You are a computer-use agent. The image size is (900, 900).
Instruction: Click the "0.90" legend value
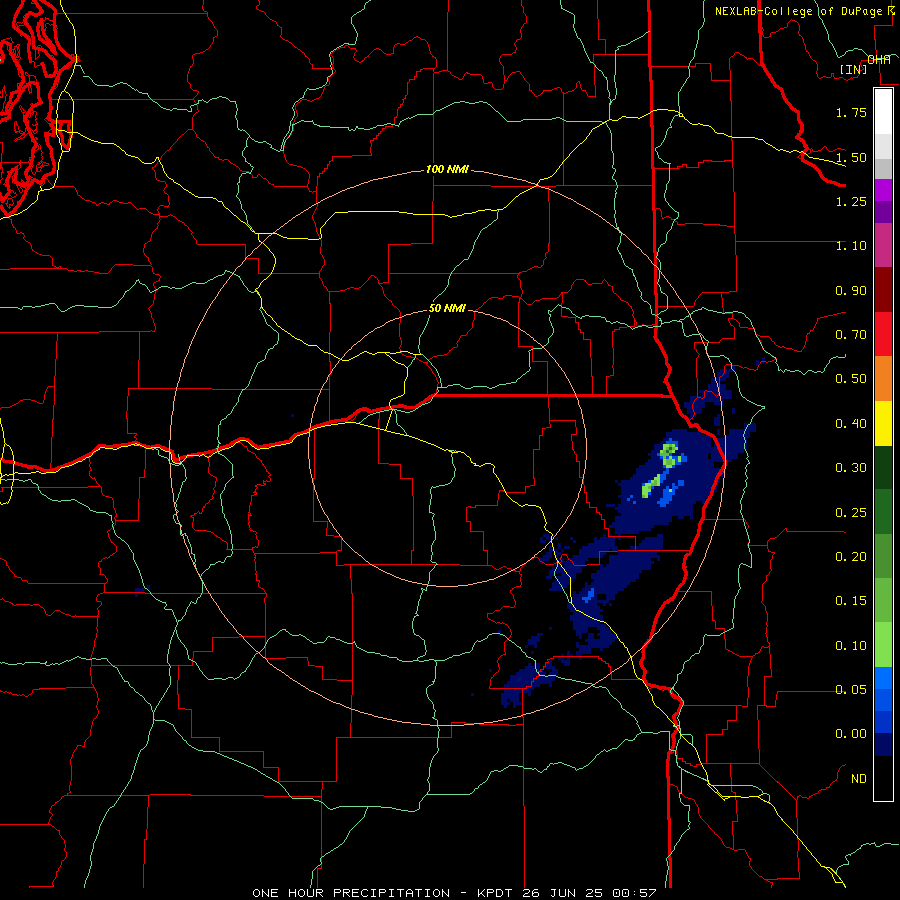(x=851, y=290)
